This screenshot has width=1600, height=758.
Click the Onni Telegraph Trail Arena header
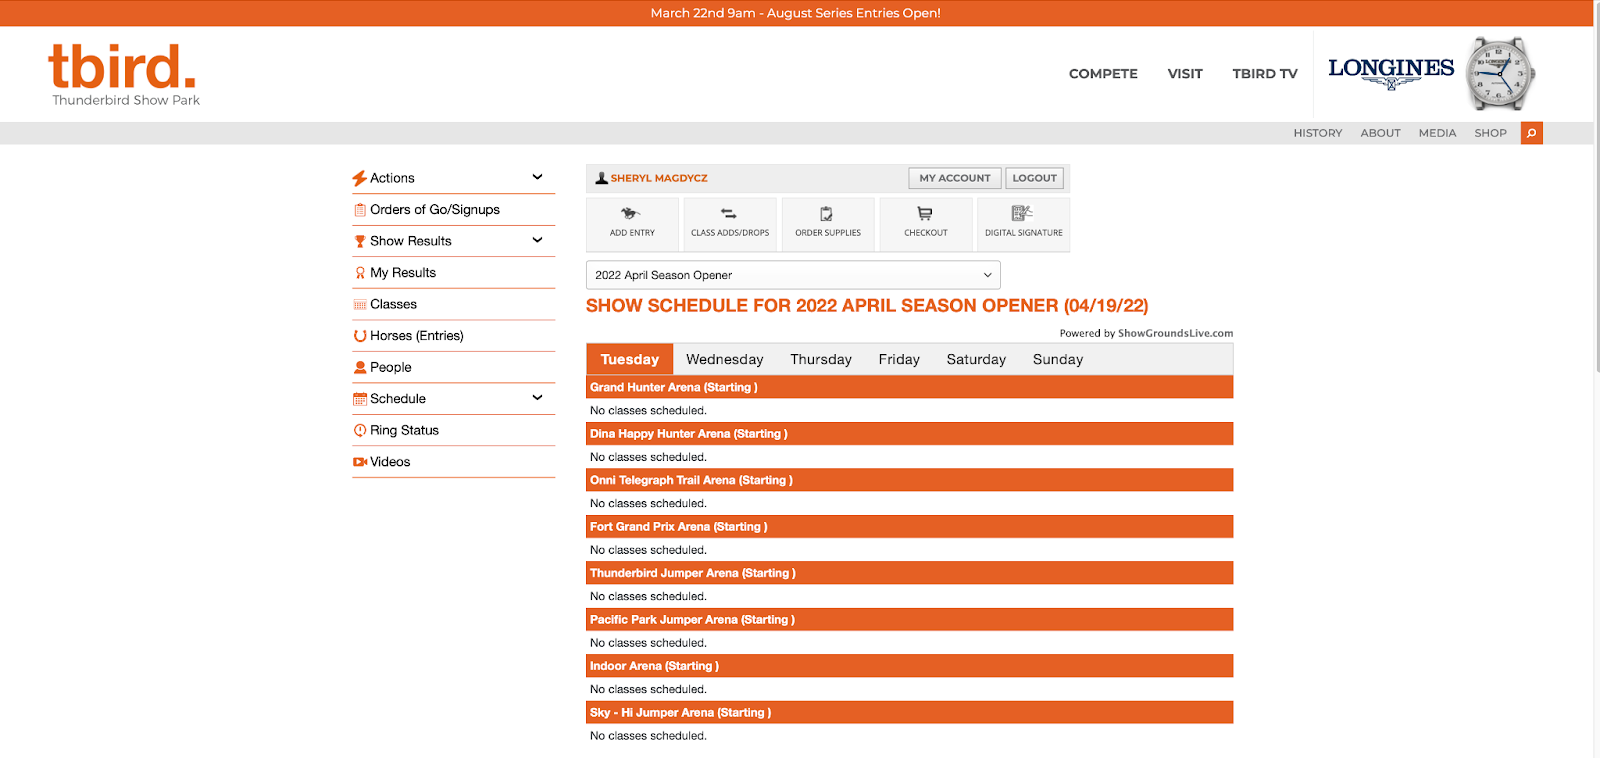[x=909, y=480]
